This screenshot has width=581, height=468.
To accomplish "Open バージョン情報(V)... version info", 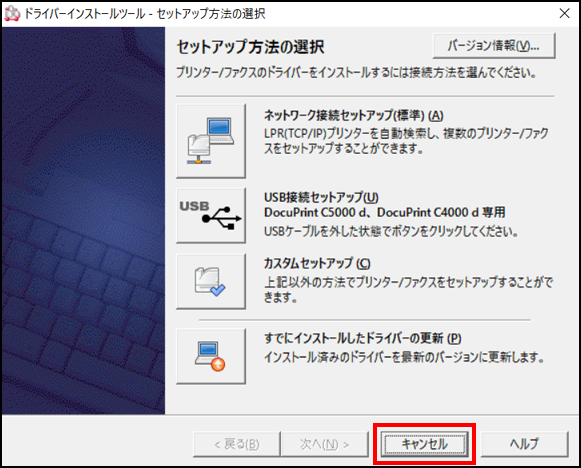I will pyautogui.click(x=494, y=46).
